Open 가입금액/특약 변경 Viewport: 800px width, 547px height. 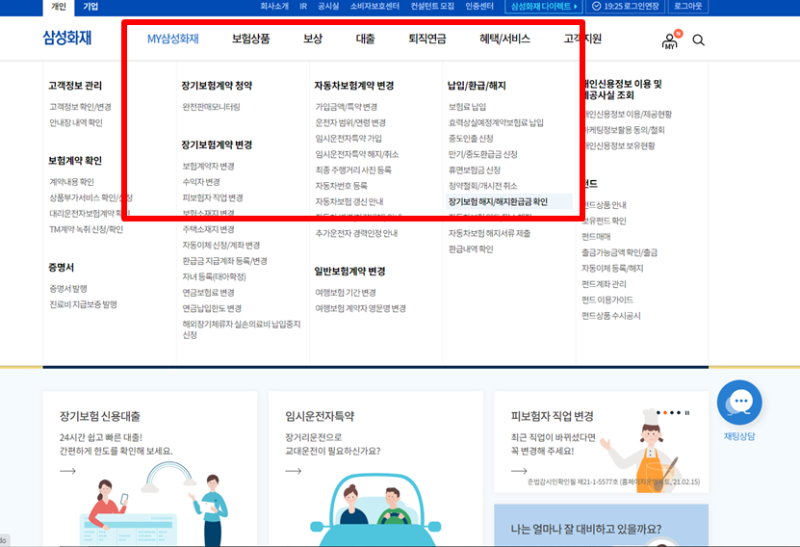(x=346, y=107)
